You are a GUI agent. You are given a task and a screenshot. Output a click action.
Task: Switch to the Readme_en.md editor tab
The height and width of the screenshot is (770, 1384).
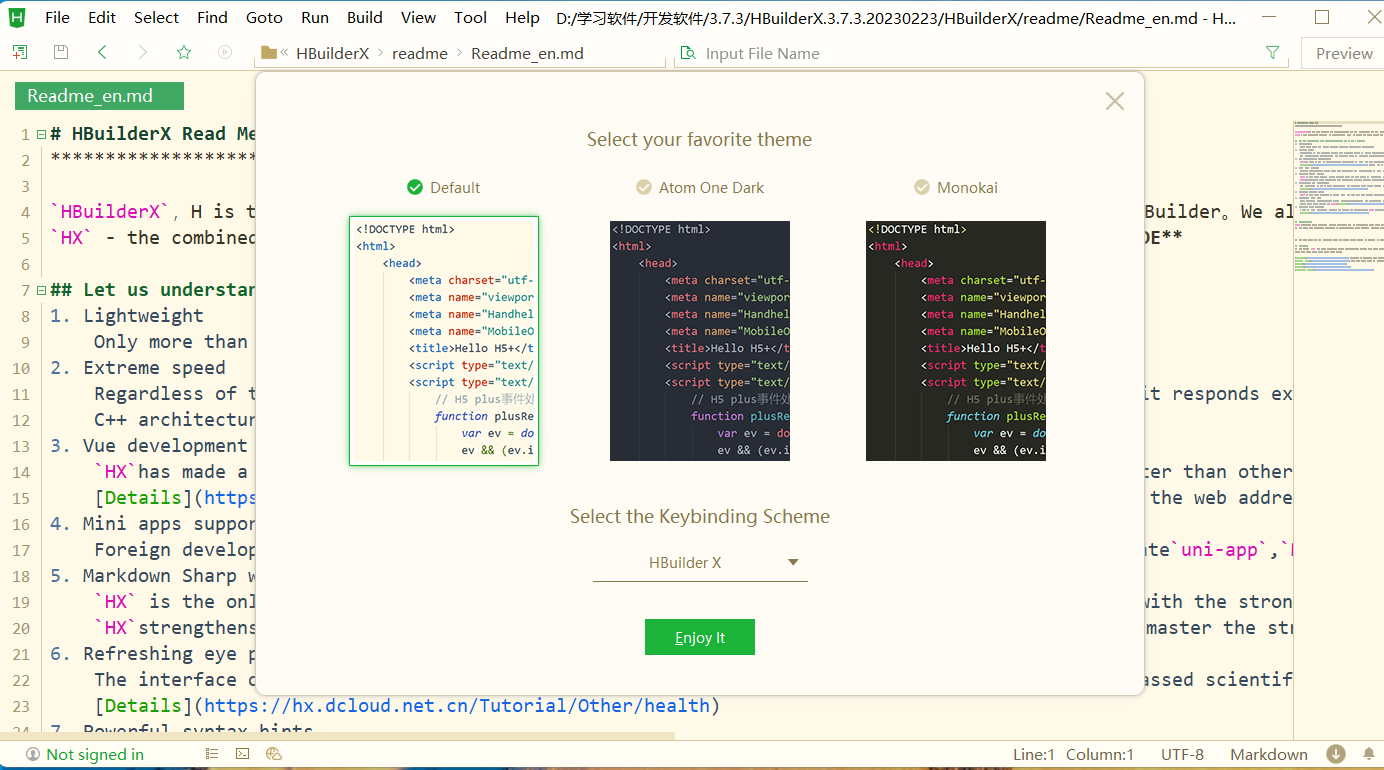coord(99,96)
